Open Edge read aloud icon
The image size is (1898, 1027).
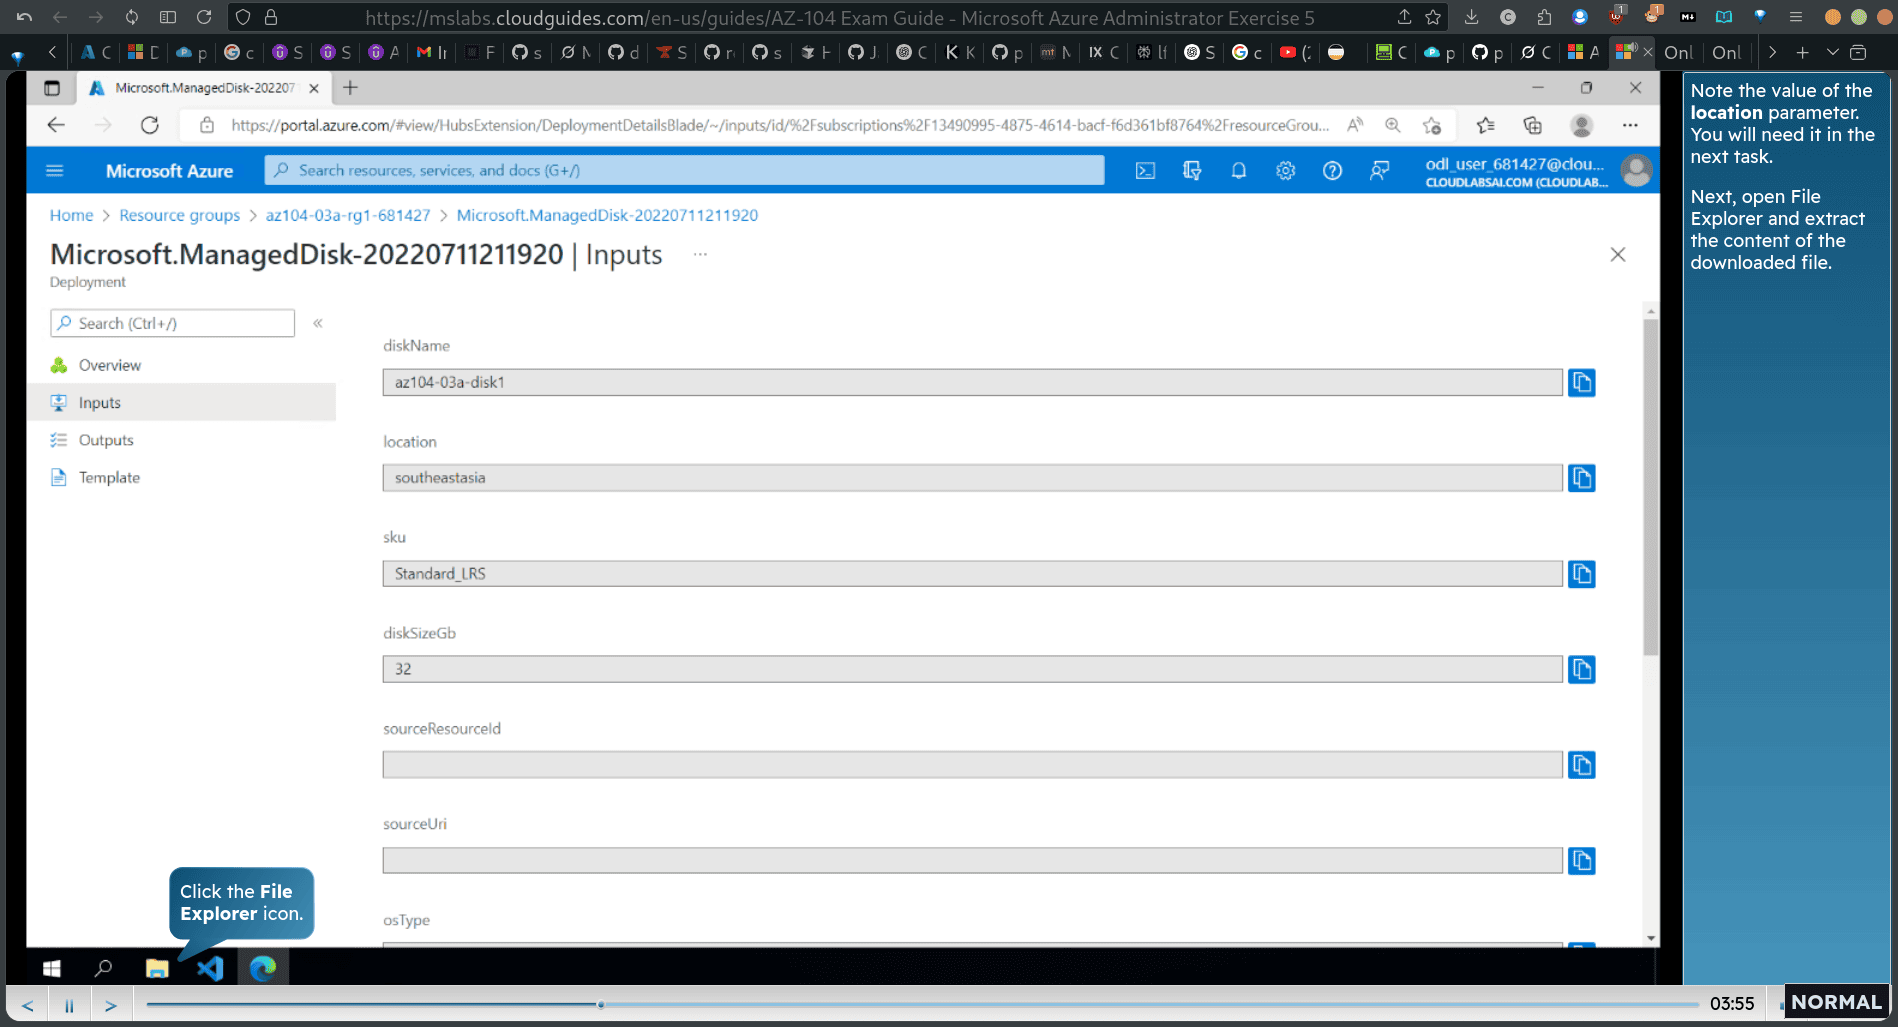tap(1355, 125)
